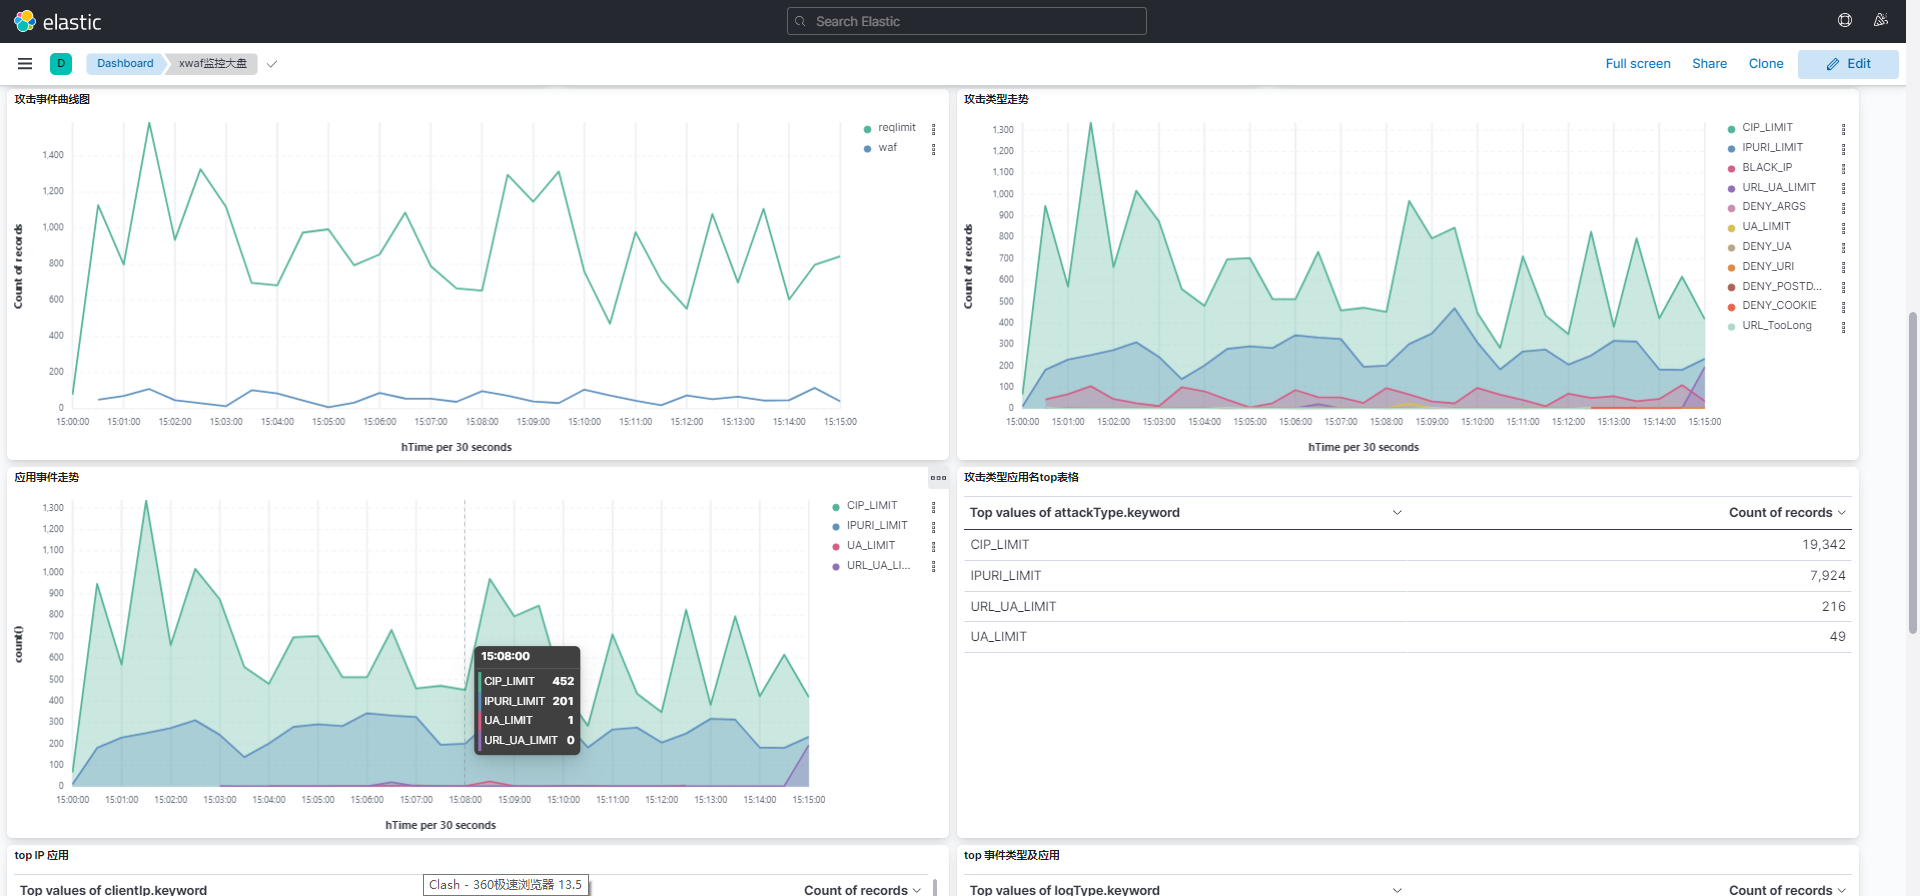Open legend options for URL_UA_LIMIT in 攻击类型走势
Screen dimensions: 1920x896
coord(1843,188)
